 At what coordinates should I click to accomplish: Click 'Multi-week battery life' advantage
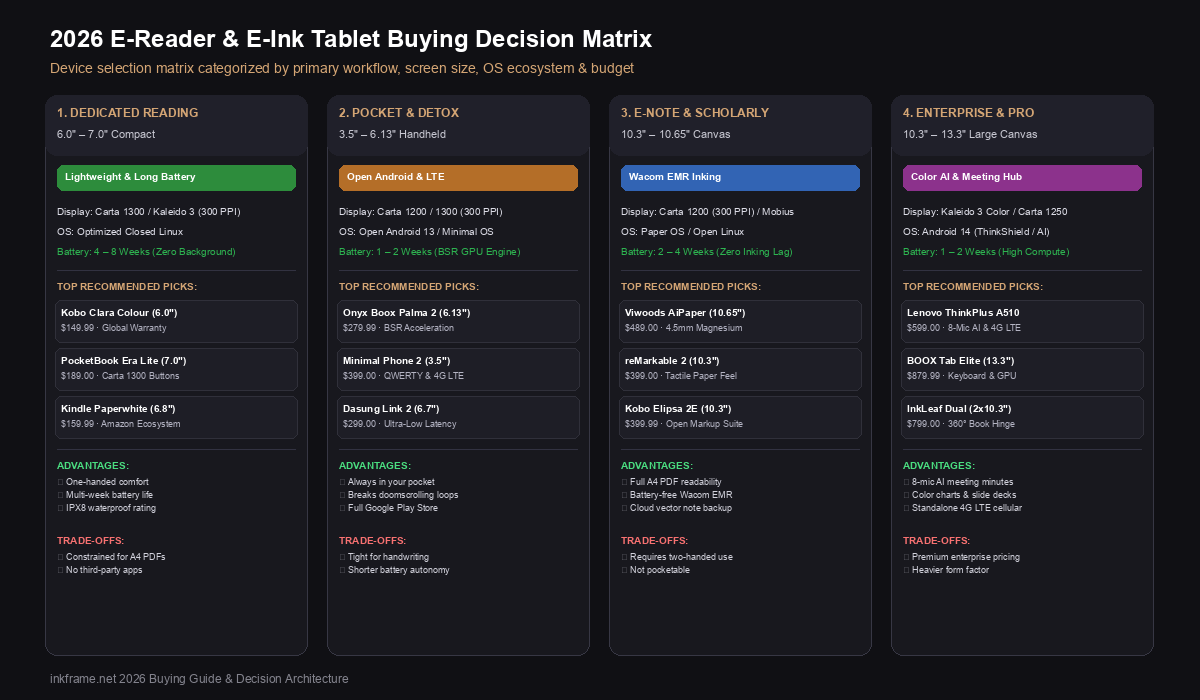(110, 495)
